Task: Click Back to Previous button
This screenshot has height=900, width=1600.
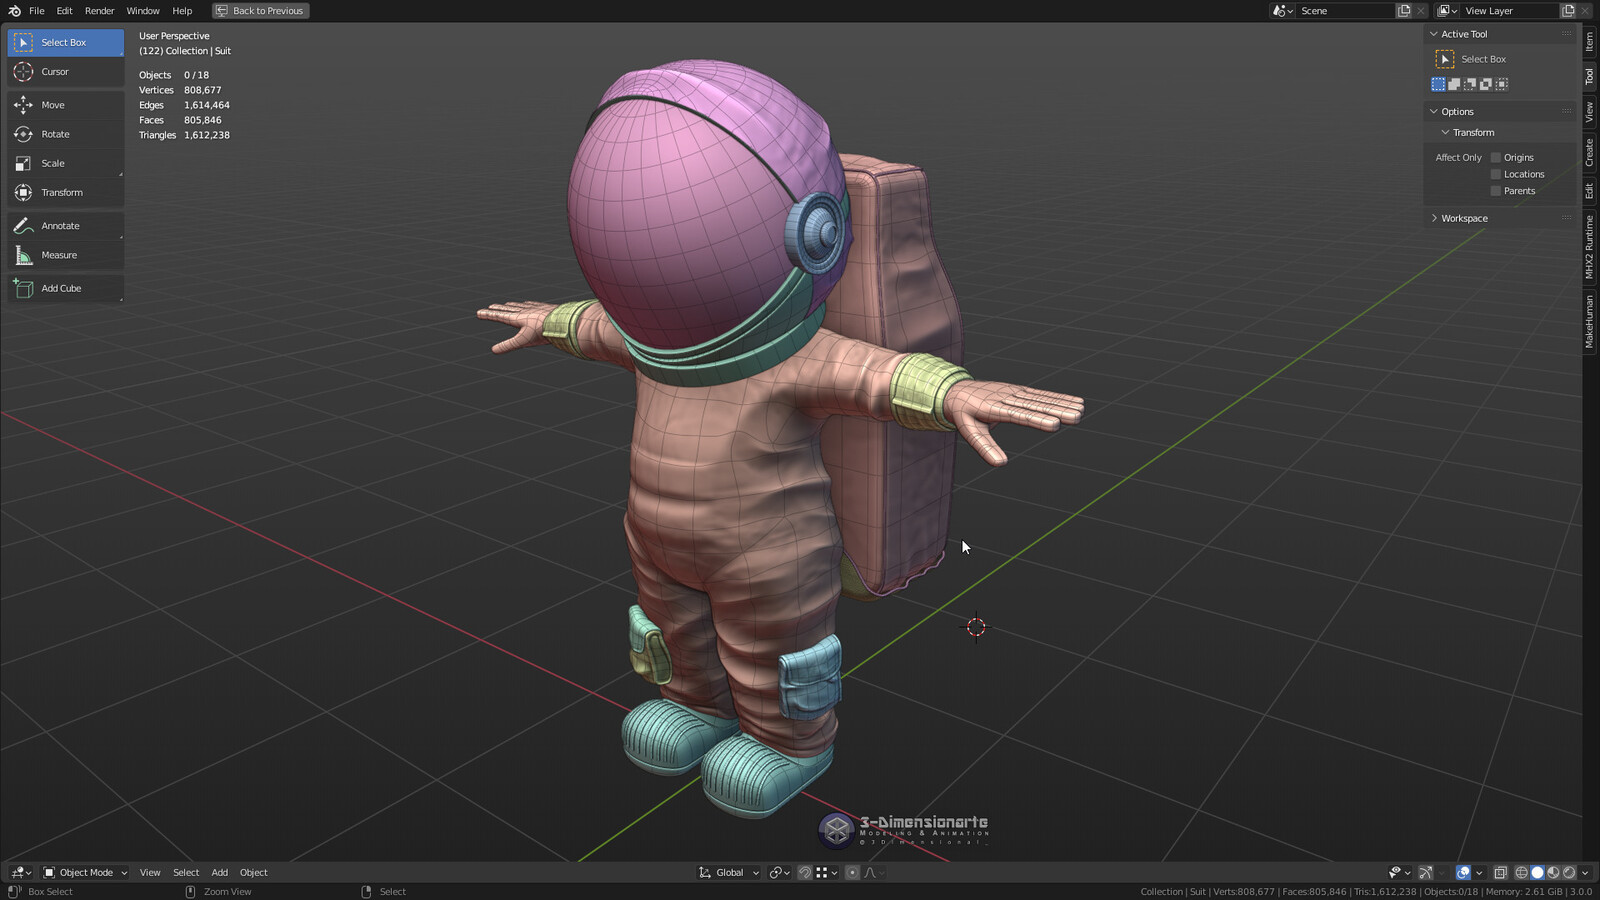Action: tap(261, 11)
